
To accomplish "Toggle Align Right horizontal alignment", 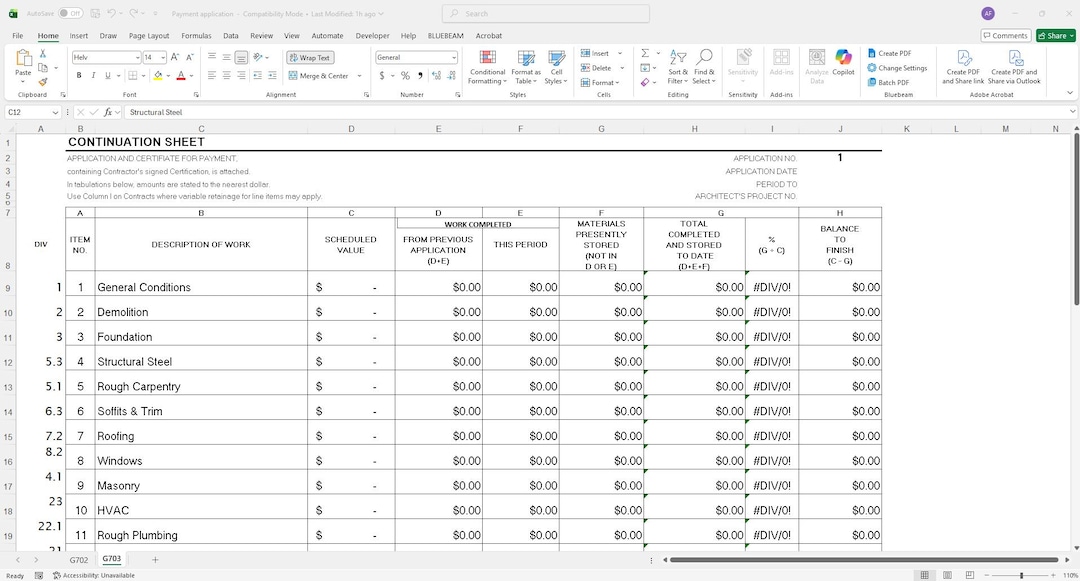I will [241, 76].
